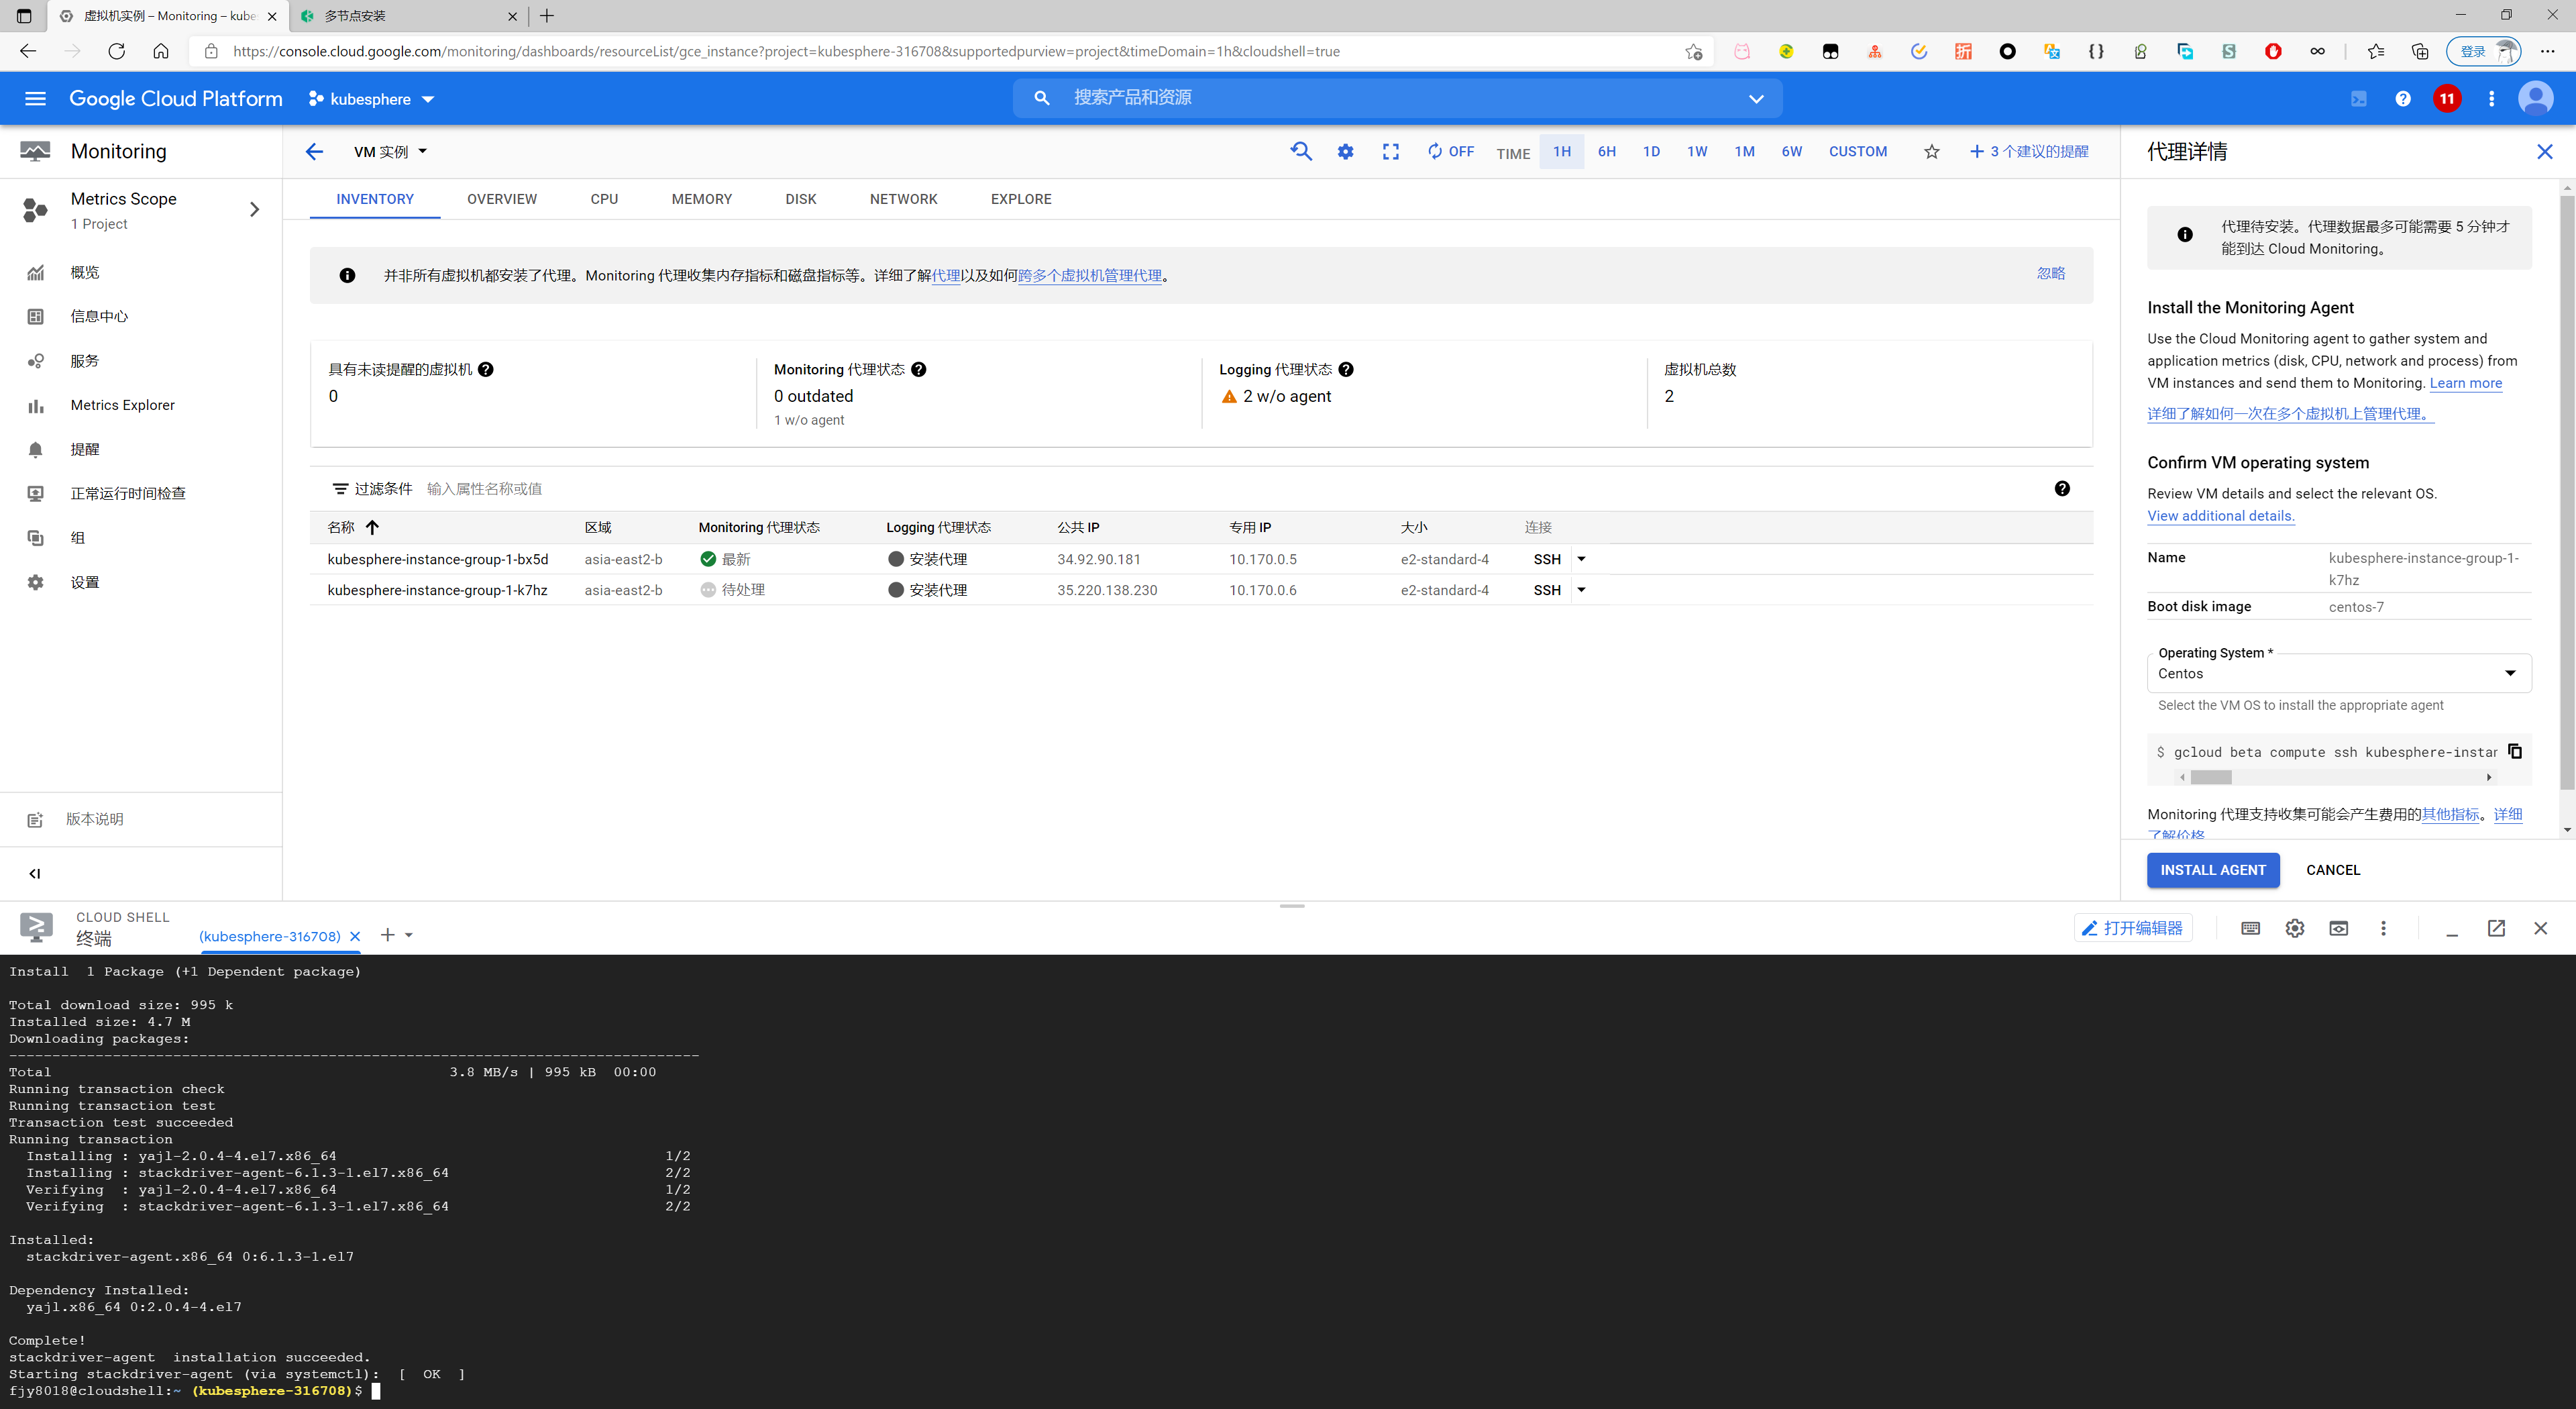Open View additional details link
Viewport: 2576px width, 1409px height.
point(2220,516)
